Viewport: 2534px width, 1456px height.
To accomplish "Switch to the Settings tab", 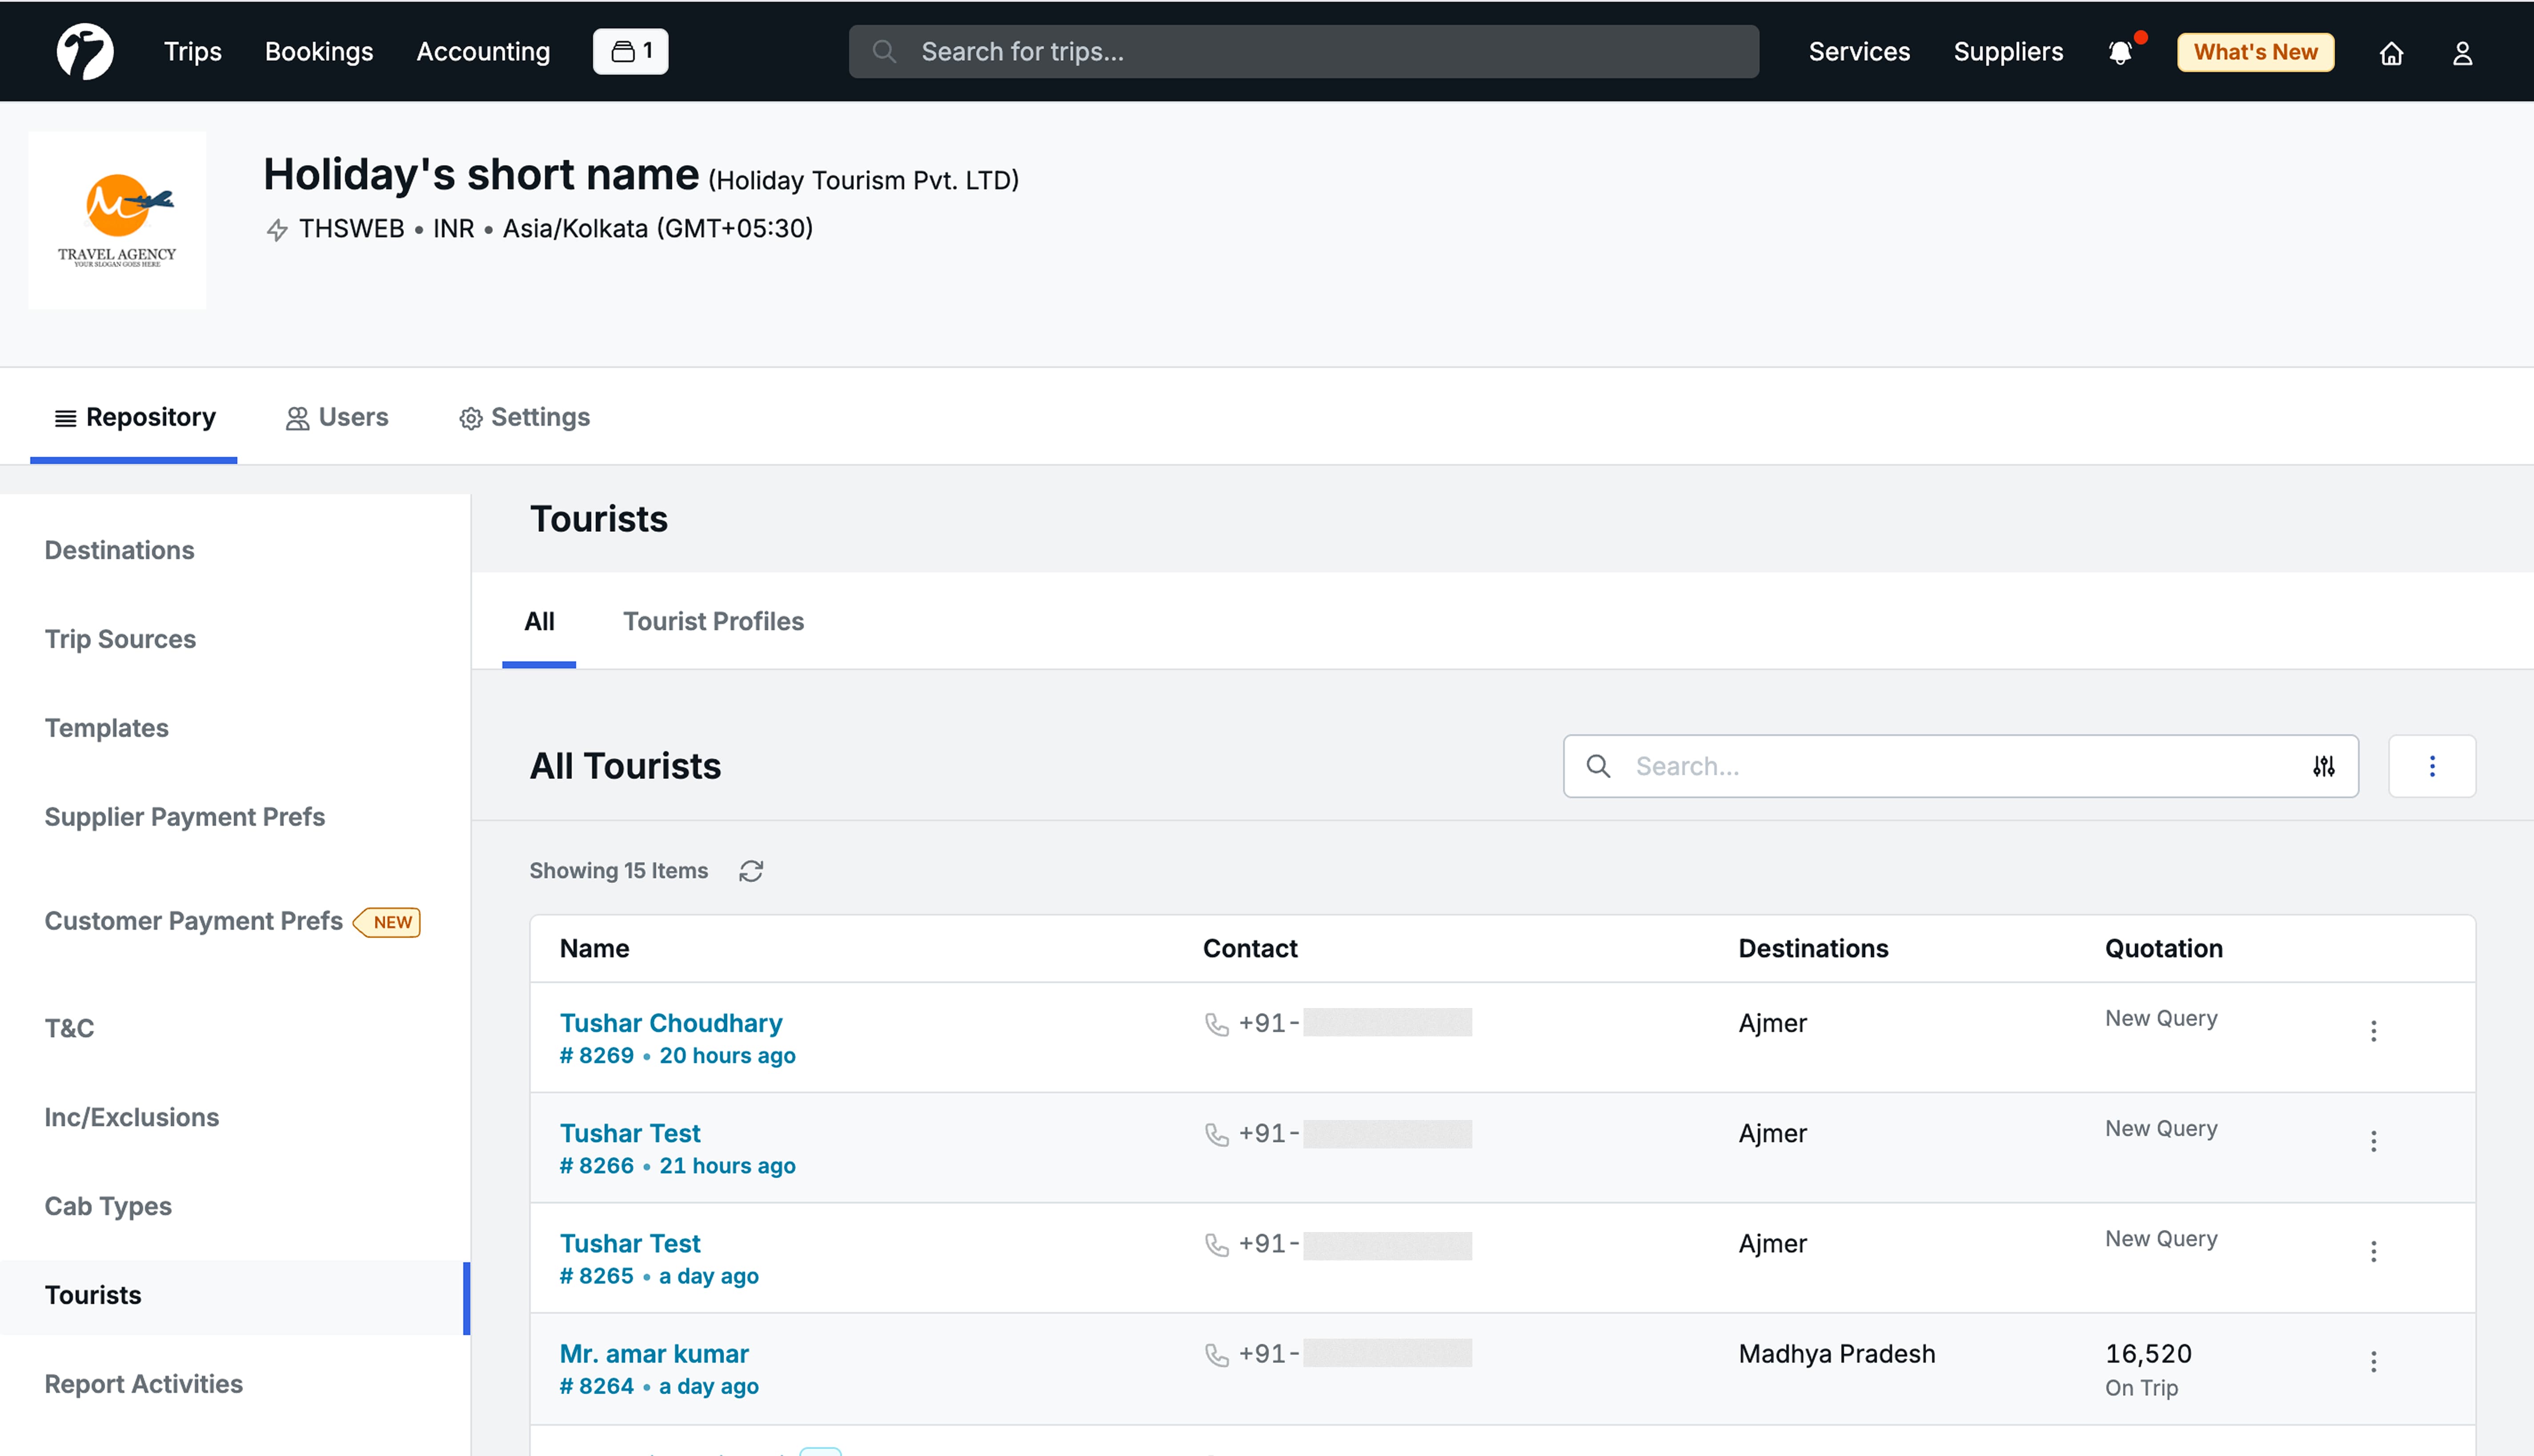I will (x=524, y=417).
